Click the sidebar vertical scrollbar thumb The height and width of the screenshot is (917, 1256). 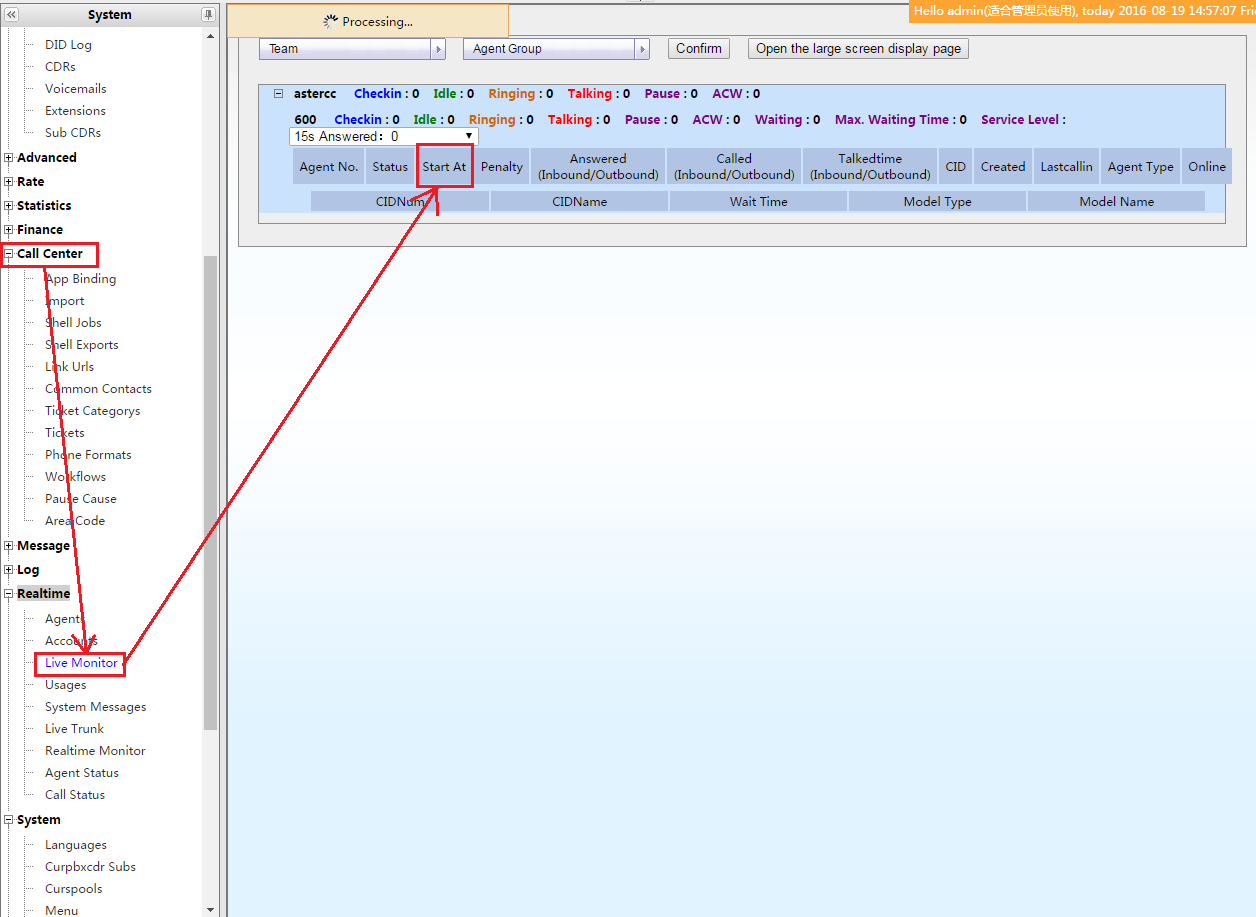point(210,490)
